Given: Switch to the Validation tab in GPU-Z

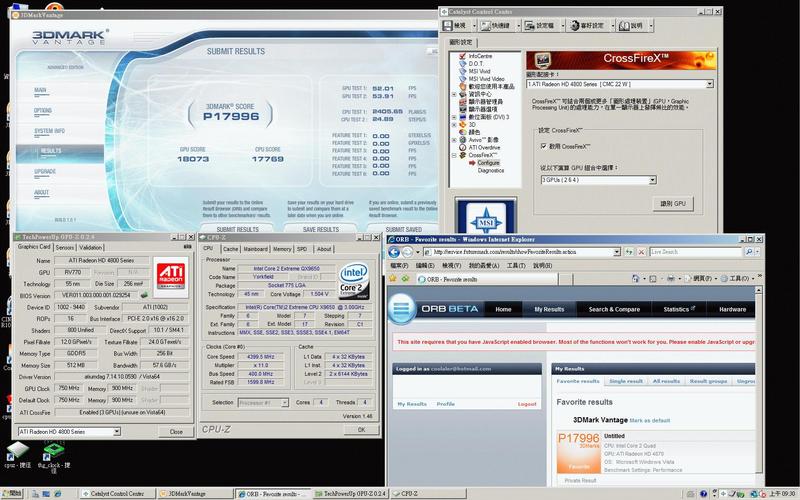Looking at the screenshot, I should [x=90, y=247].
